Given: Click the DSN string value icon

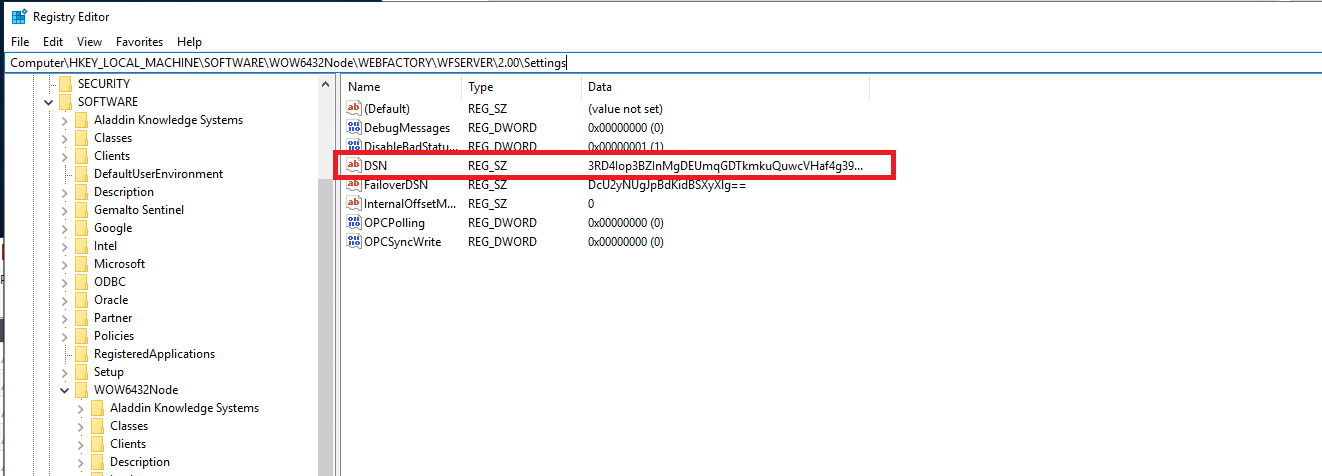Looking at the screenshot, I should click(353, 165).
